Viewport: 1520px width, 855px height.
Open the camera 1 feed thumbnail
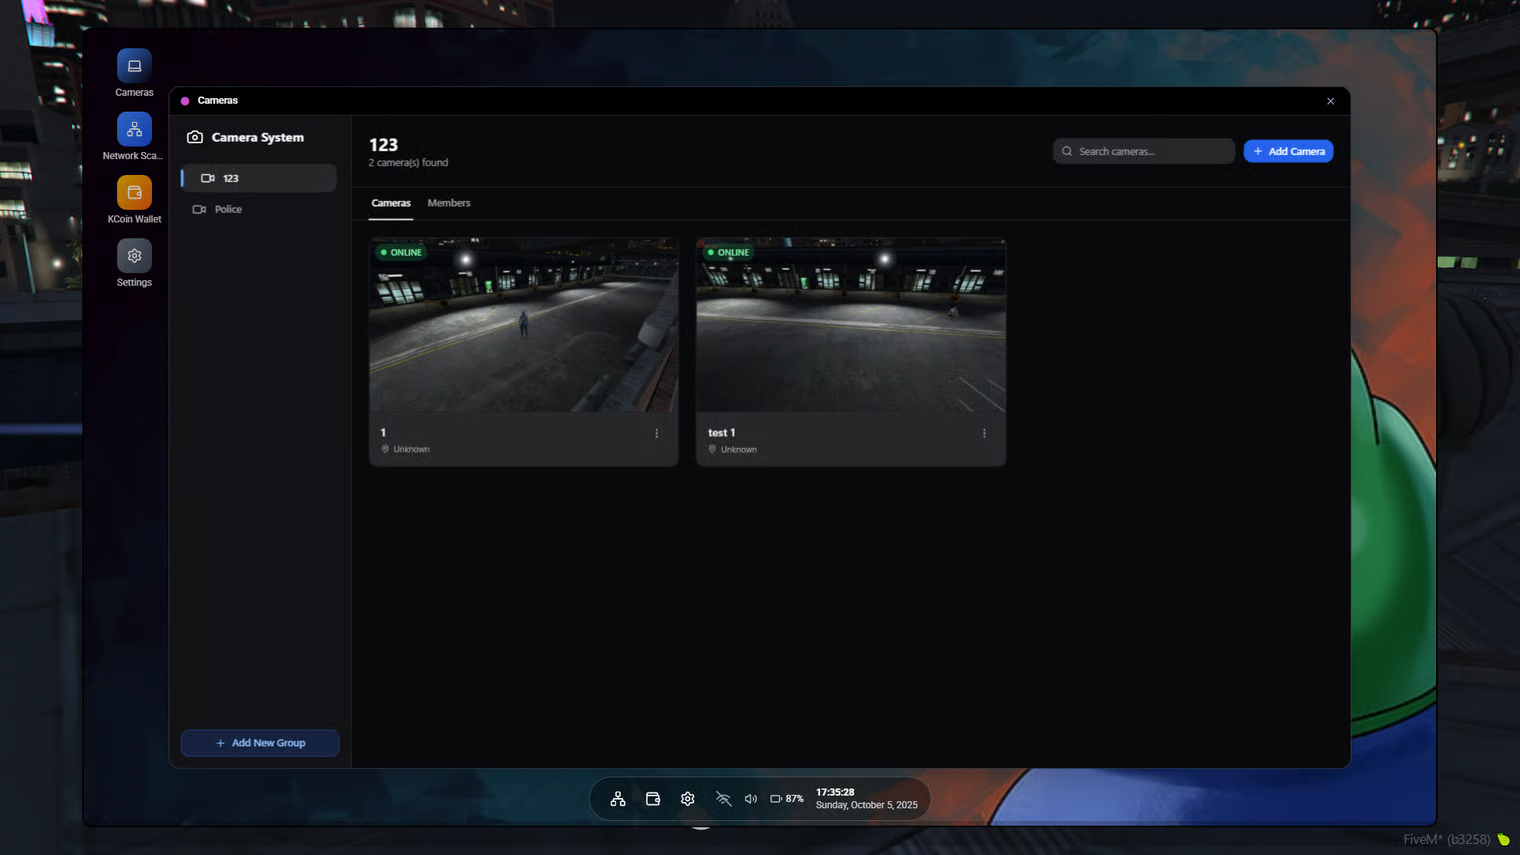click(524, 325)
